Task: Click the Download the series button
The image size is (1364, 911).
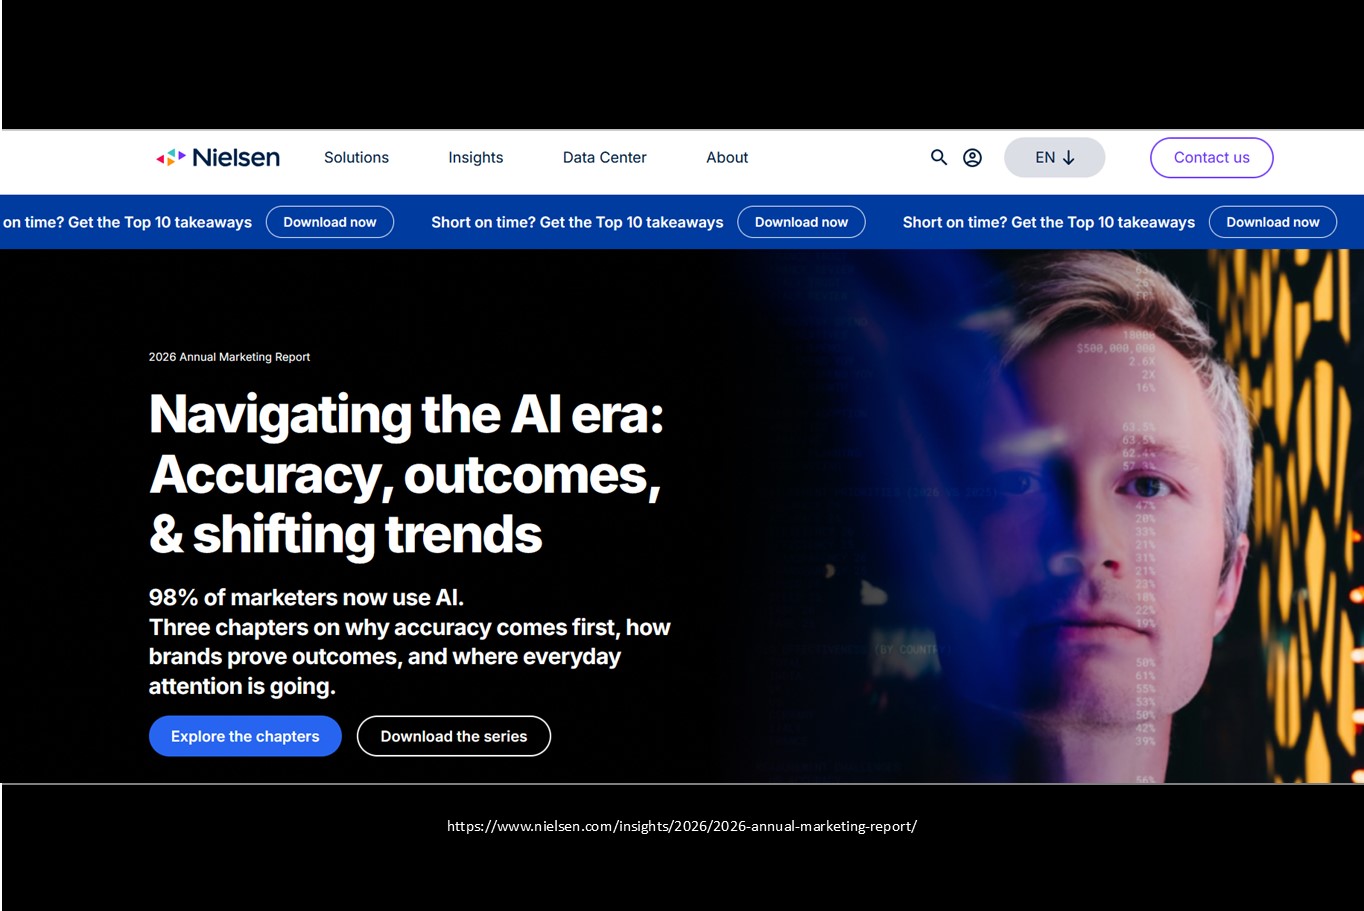Action: [454, 736]
